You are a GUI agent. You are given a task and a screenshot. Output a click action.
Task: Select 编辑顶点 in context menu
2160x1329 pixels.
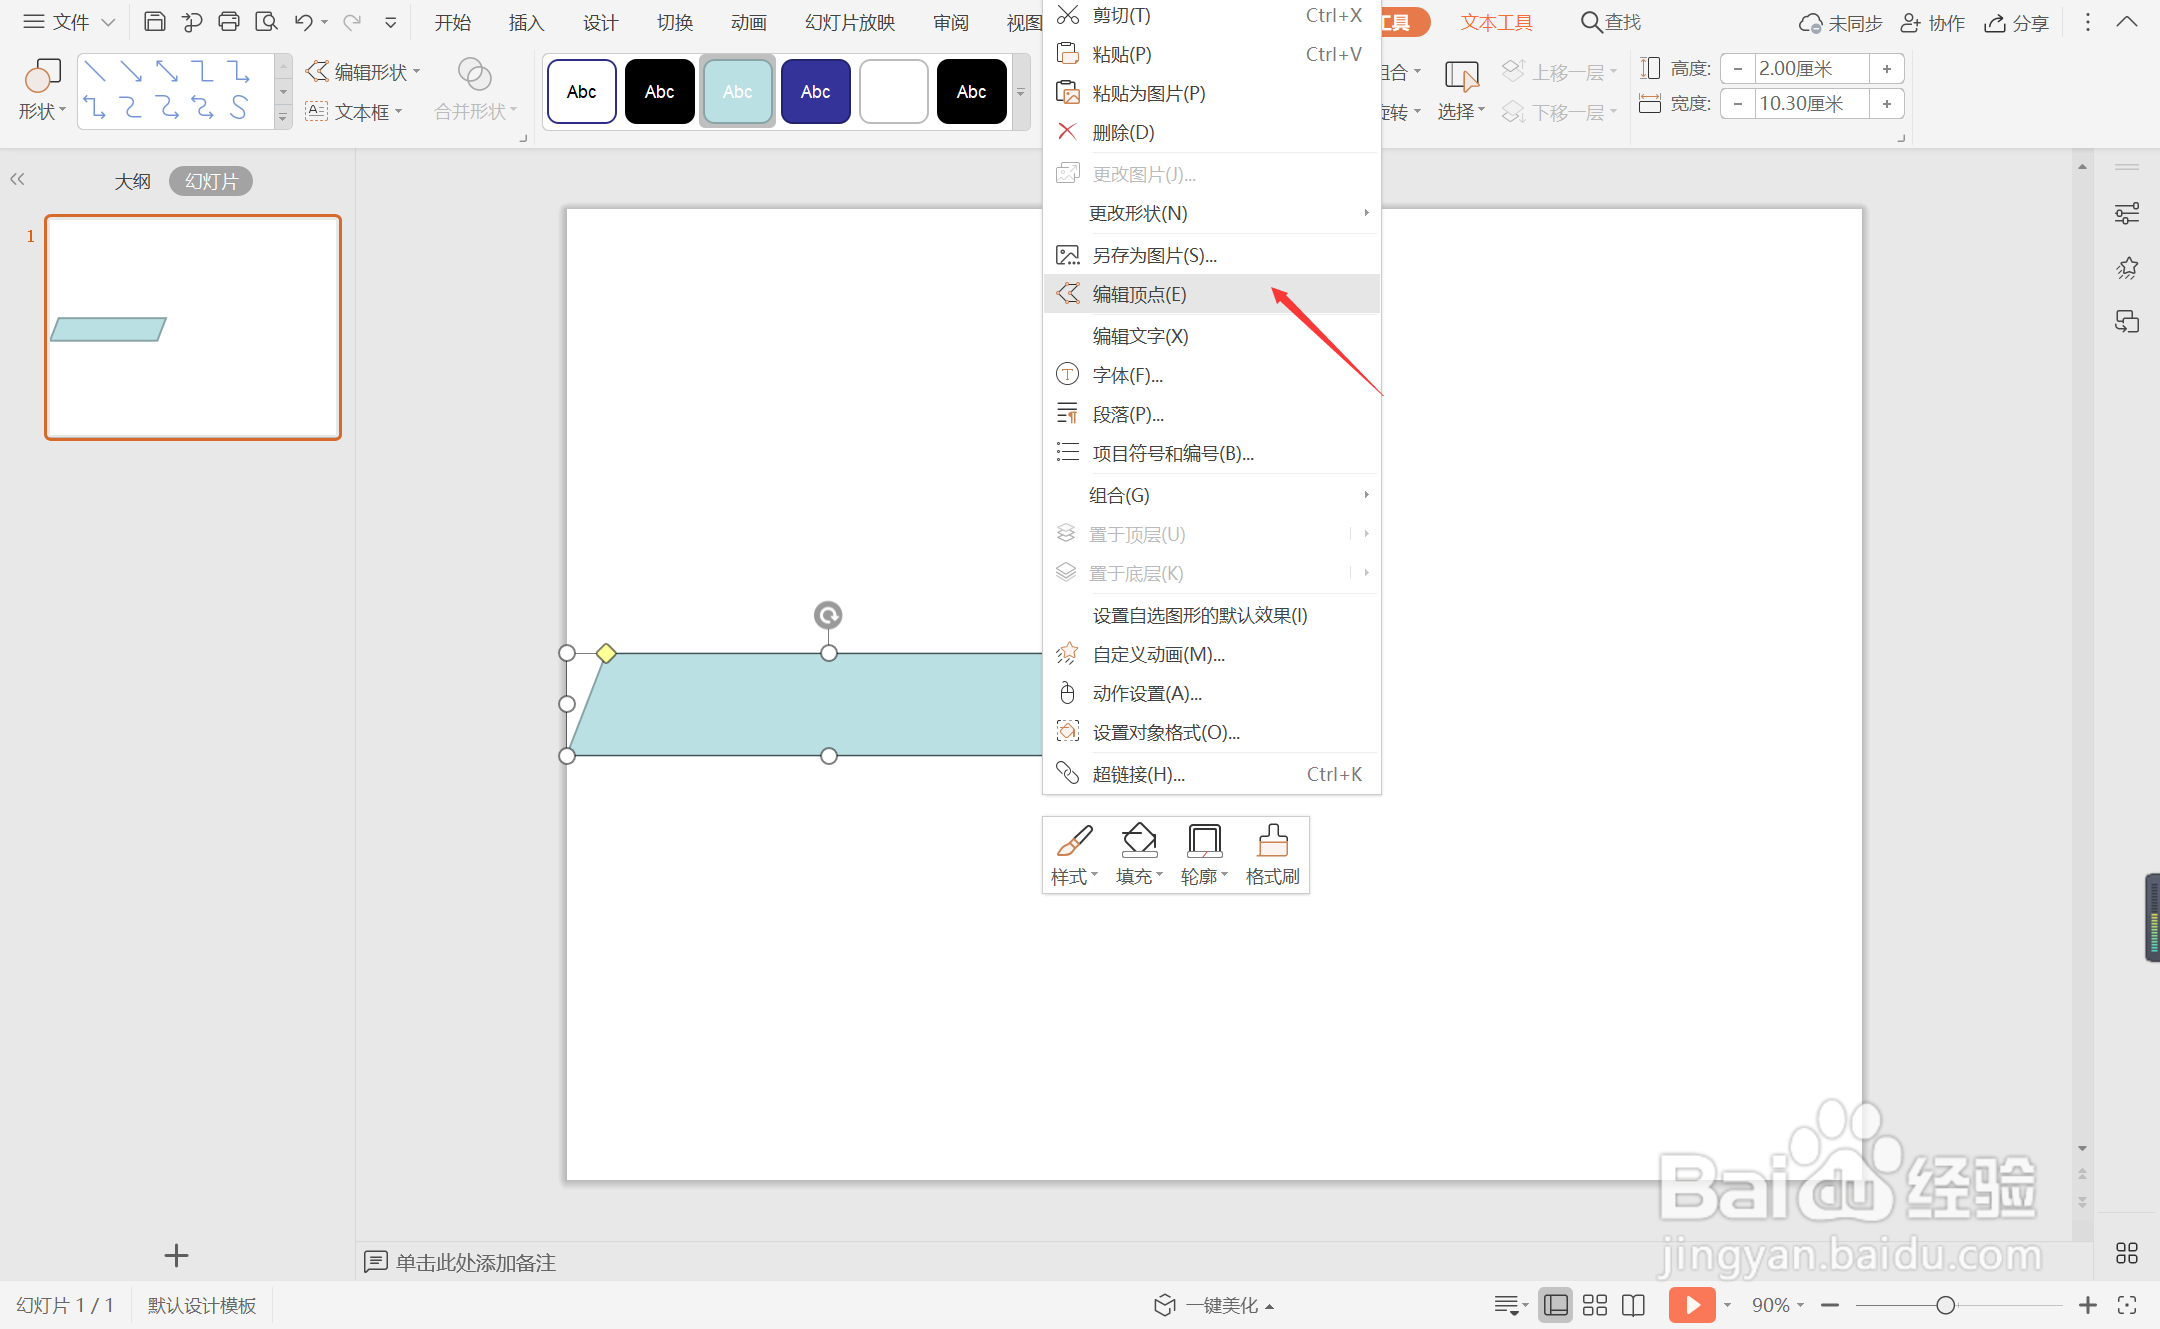[x=1139, y=294]
